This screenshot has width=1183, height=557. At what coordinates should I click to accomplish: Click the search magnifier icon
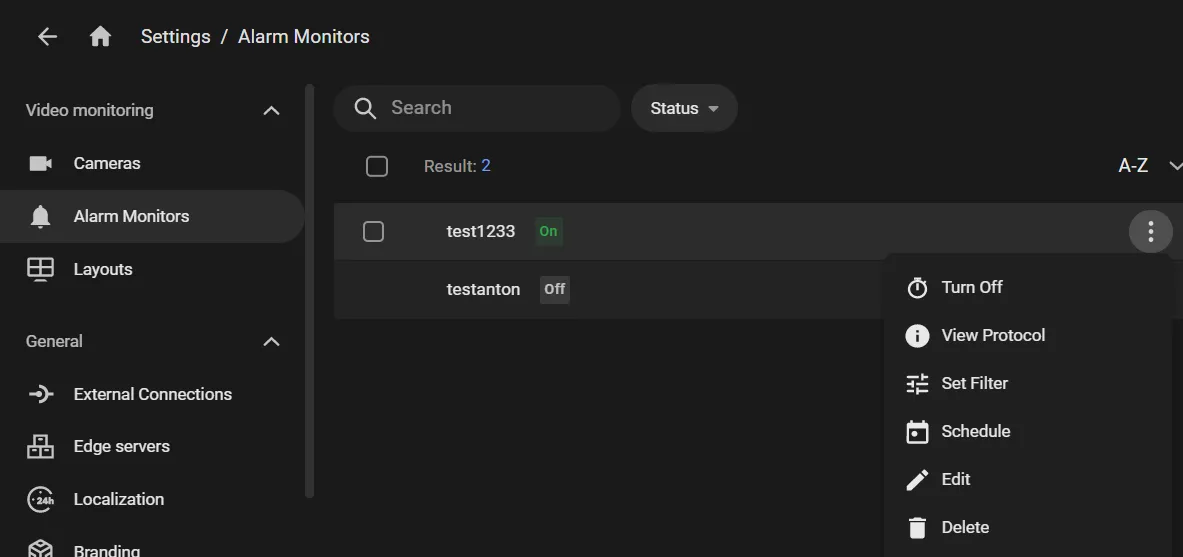pyautogui.click(x=365, y=108)
